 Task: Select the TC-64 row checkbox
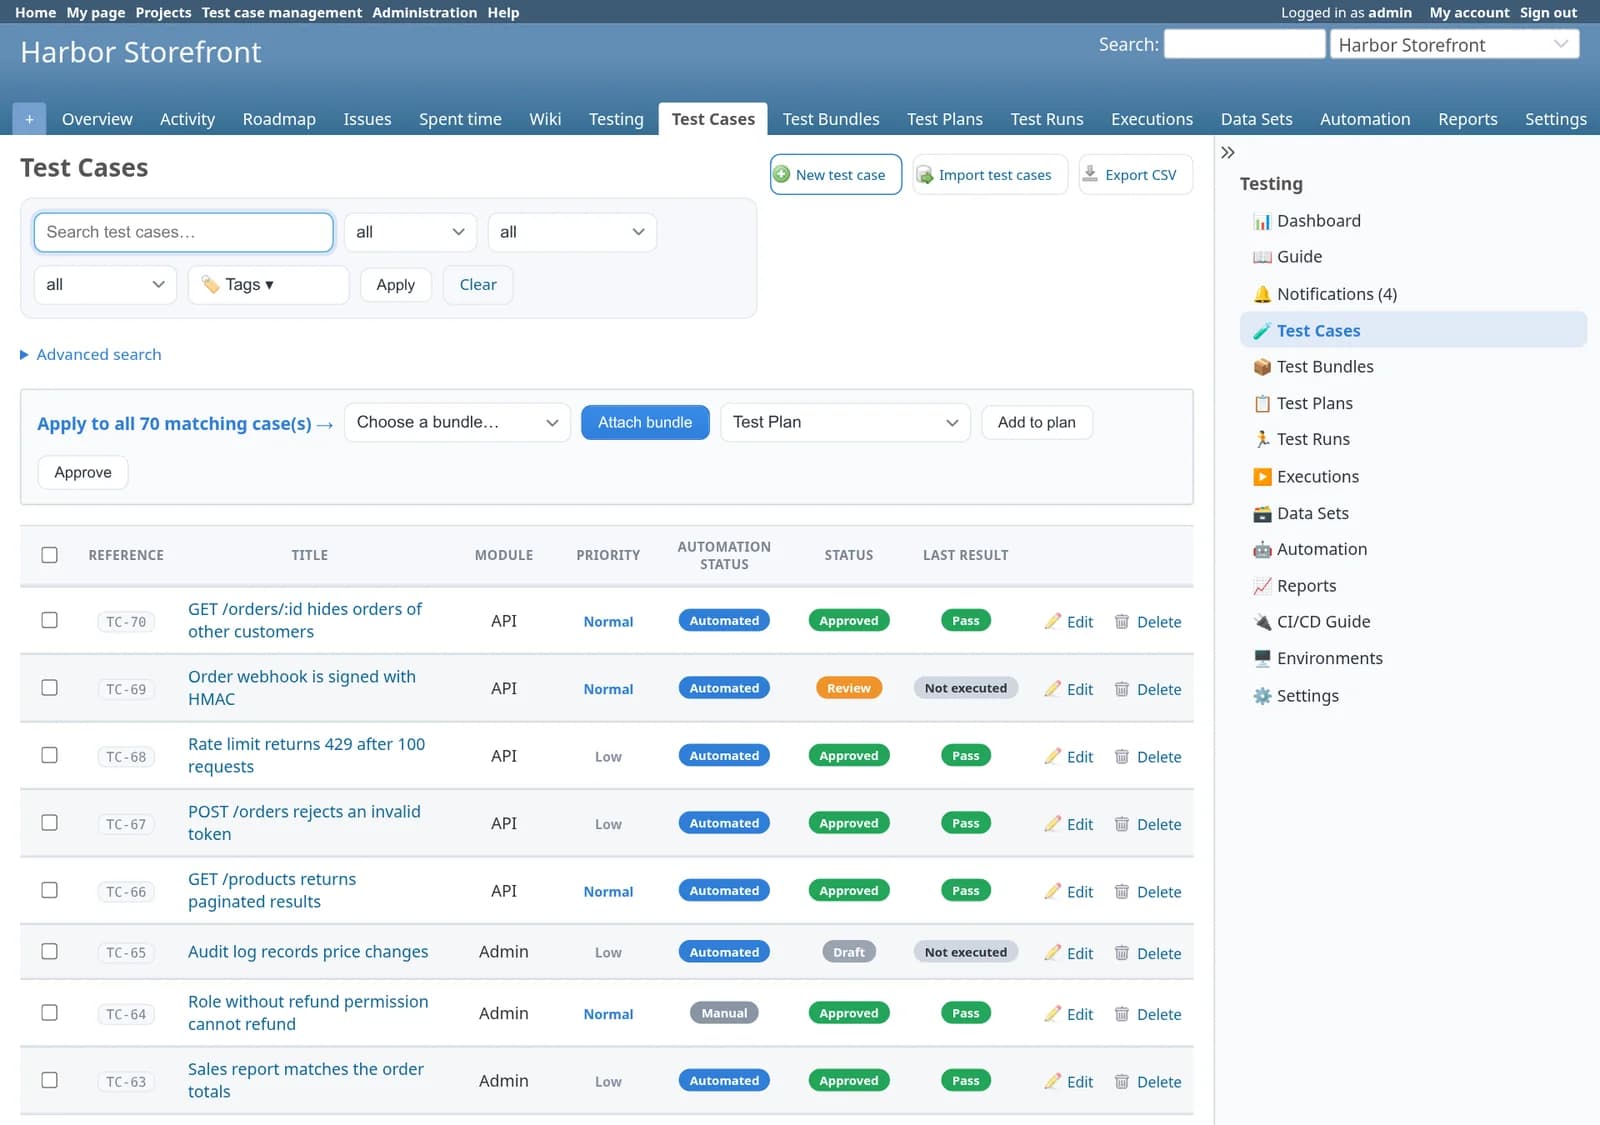pyautogui.click(x=49, y=1013)
